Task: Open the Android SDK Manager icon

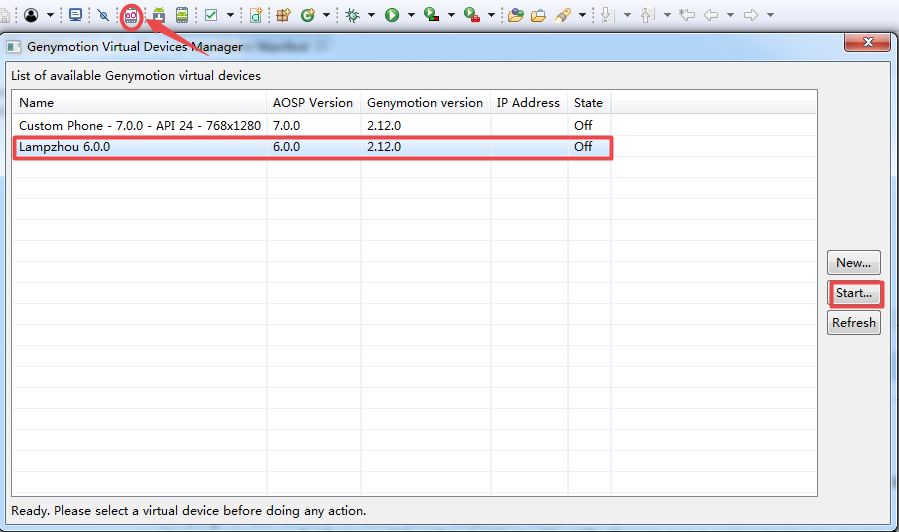Action: click(x=159, y=15)
